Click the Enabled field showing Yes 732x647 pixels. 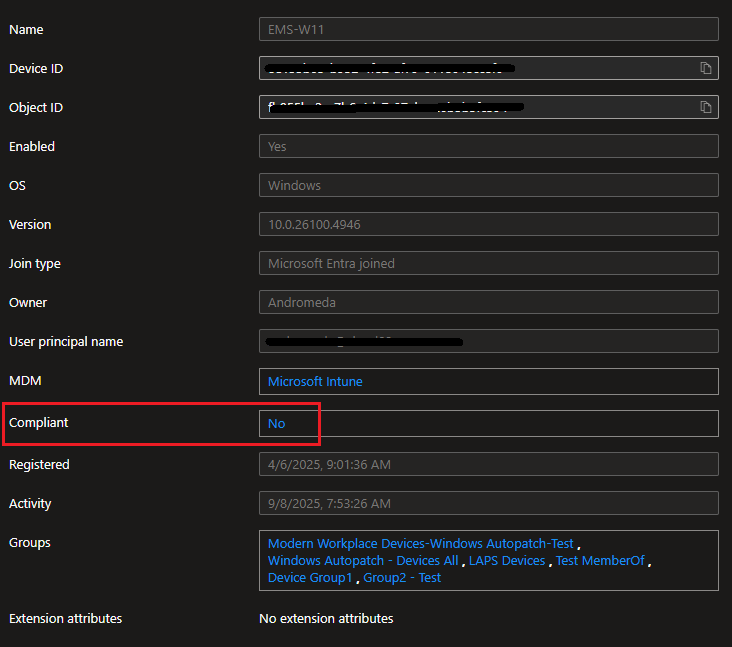488,146
